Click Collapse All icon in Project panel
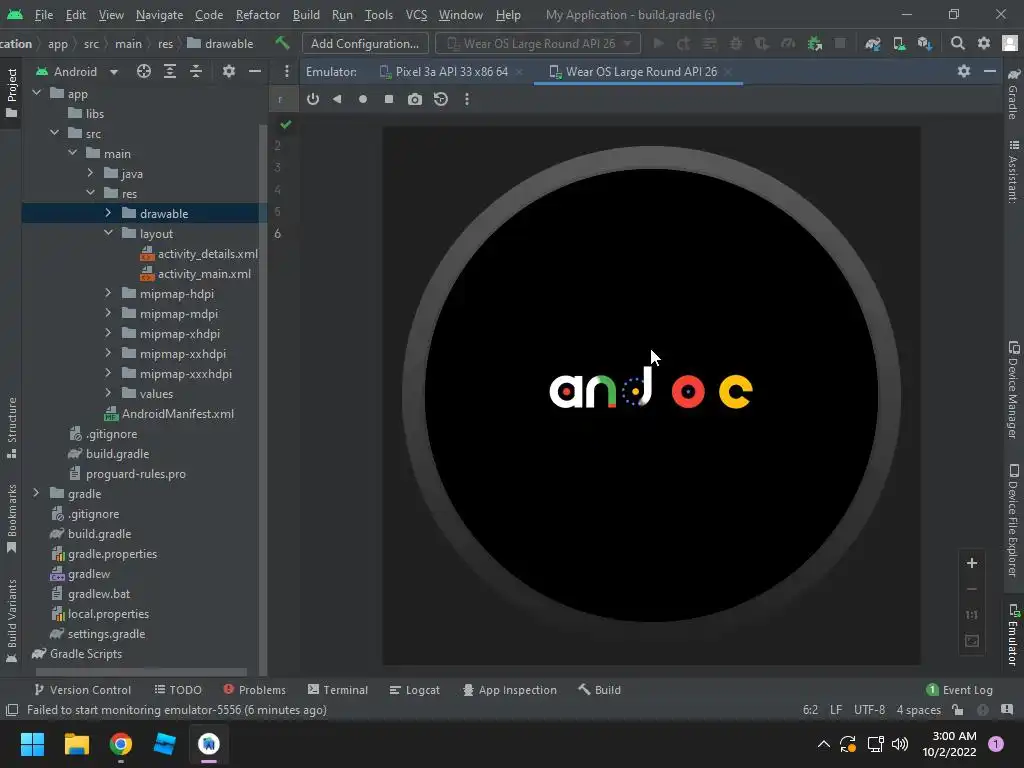The image size is (1024, 768). pyautogui.click(x=196, y=71)
